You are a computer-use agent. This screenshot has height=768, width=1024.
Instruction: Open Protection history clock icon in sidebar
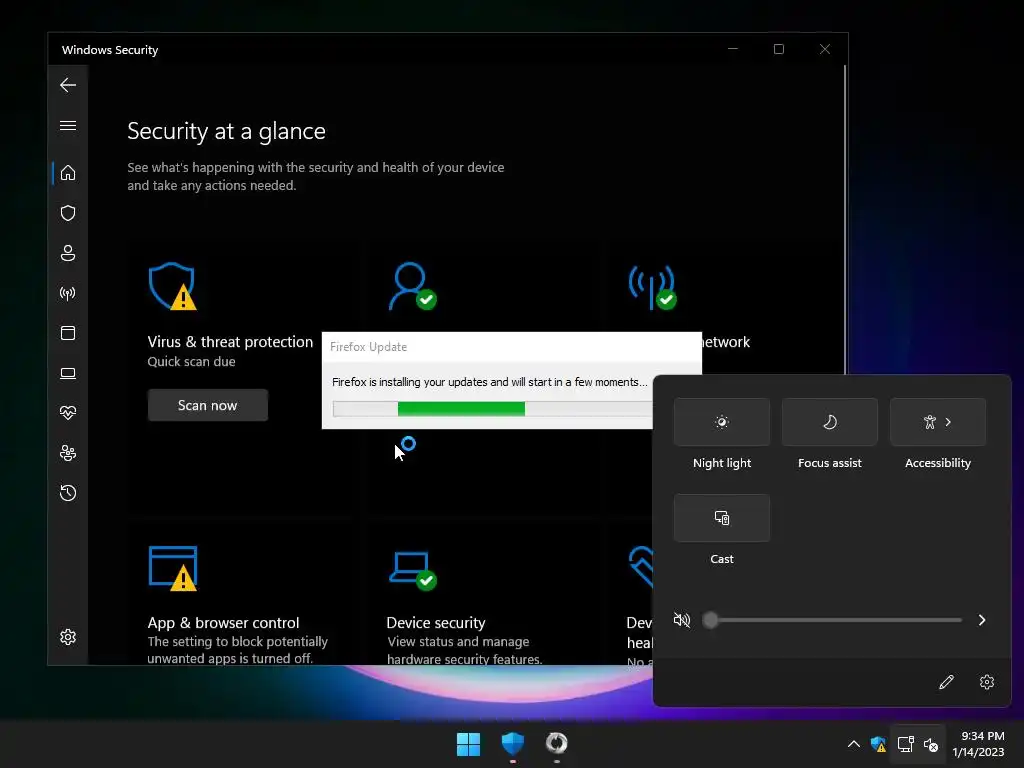point(68,492)
